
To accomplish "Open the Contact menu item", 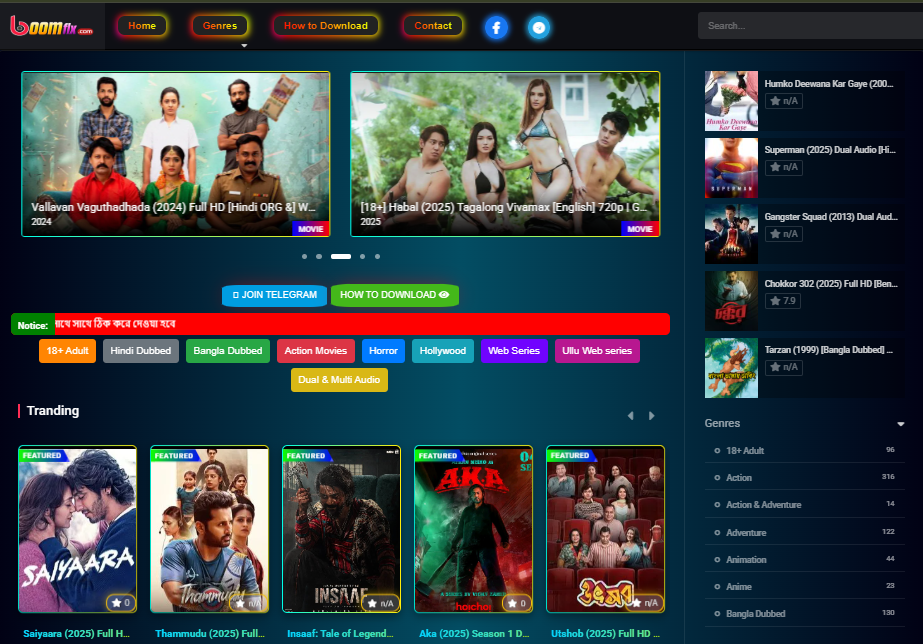I will pyautogui.click(x=433, y=26).
